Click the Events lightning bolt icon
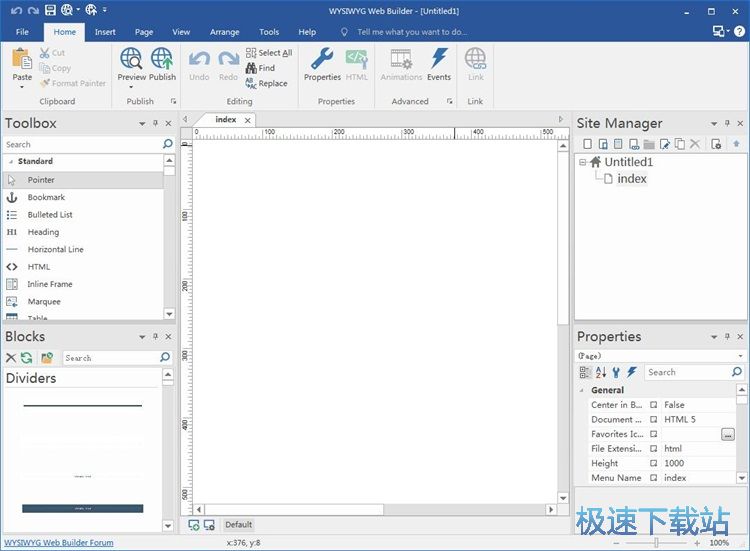The width and height of the screenshot is (750, 551). 439,59
